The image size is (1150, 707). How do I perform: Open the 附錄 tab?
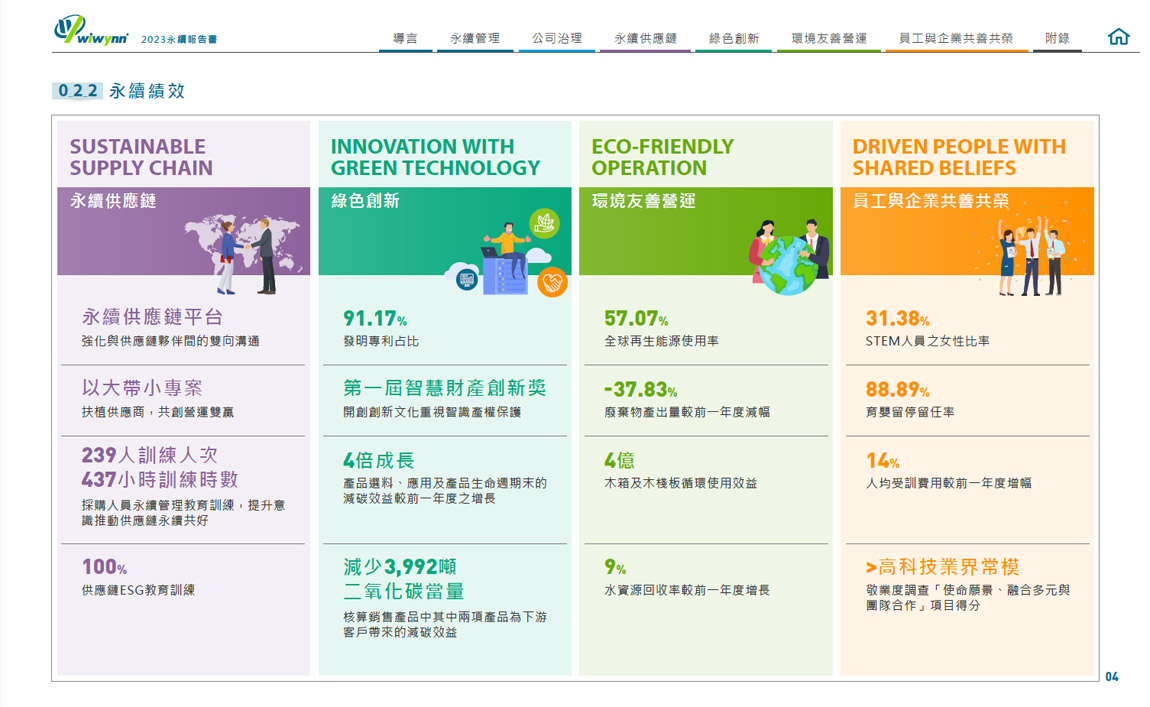pyautogui.click(x=1057, y=38)
